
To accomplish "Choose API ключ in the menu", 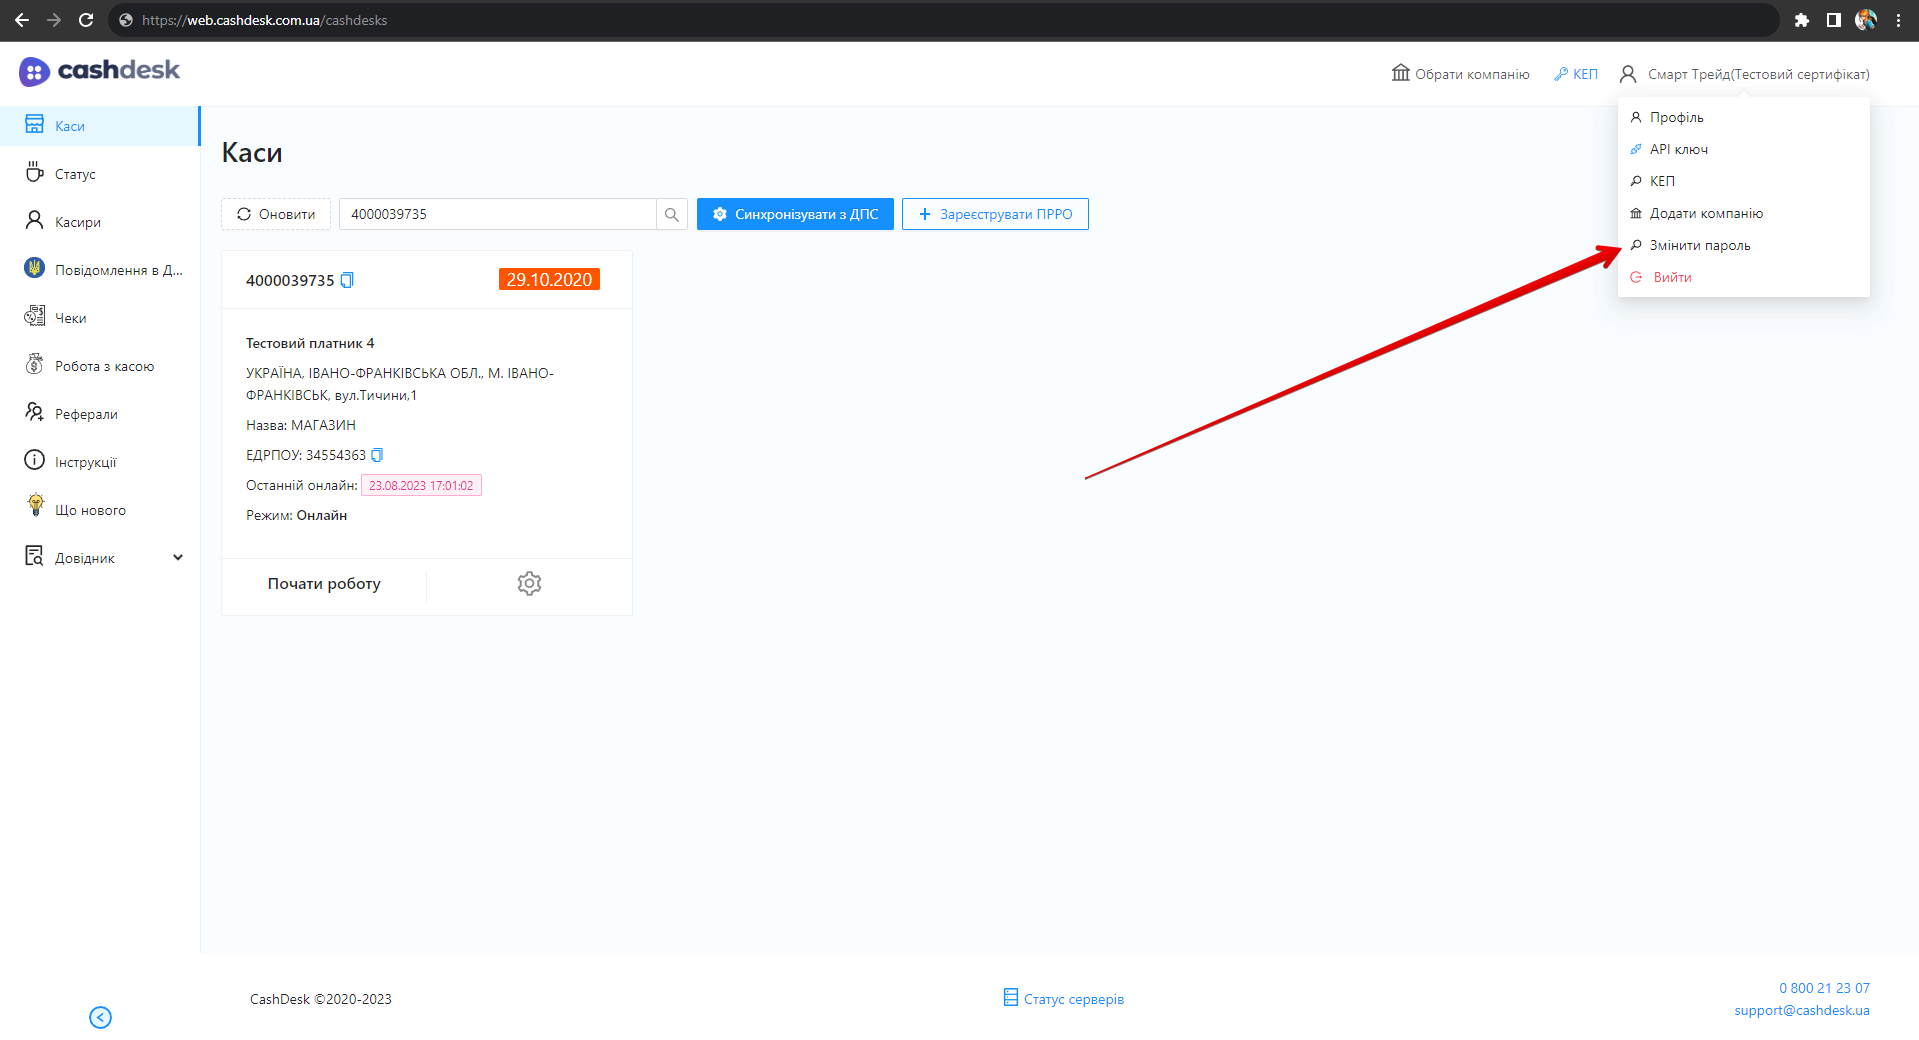I will [1678, 150].
